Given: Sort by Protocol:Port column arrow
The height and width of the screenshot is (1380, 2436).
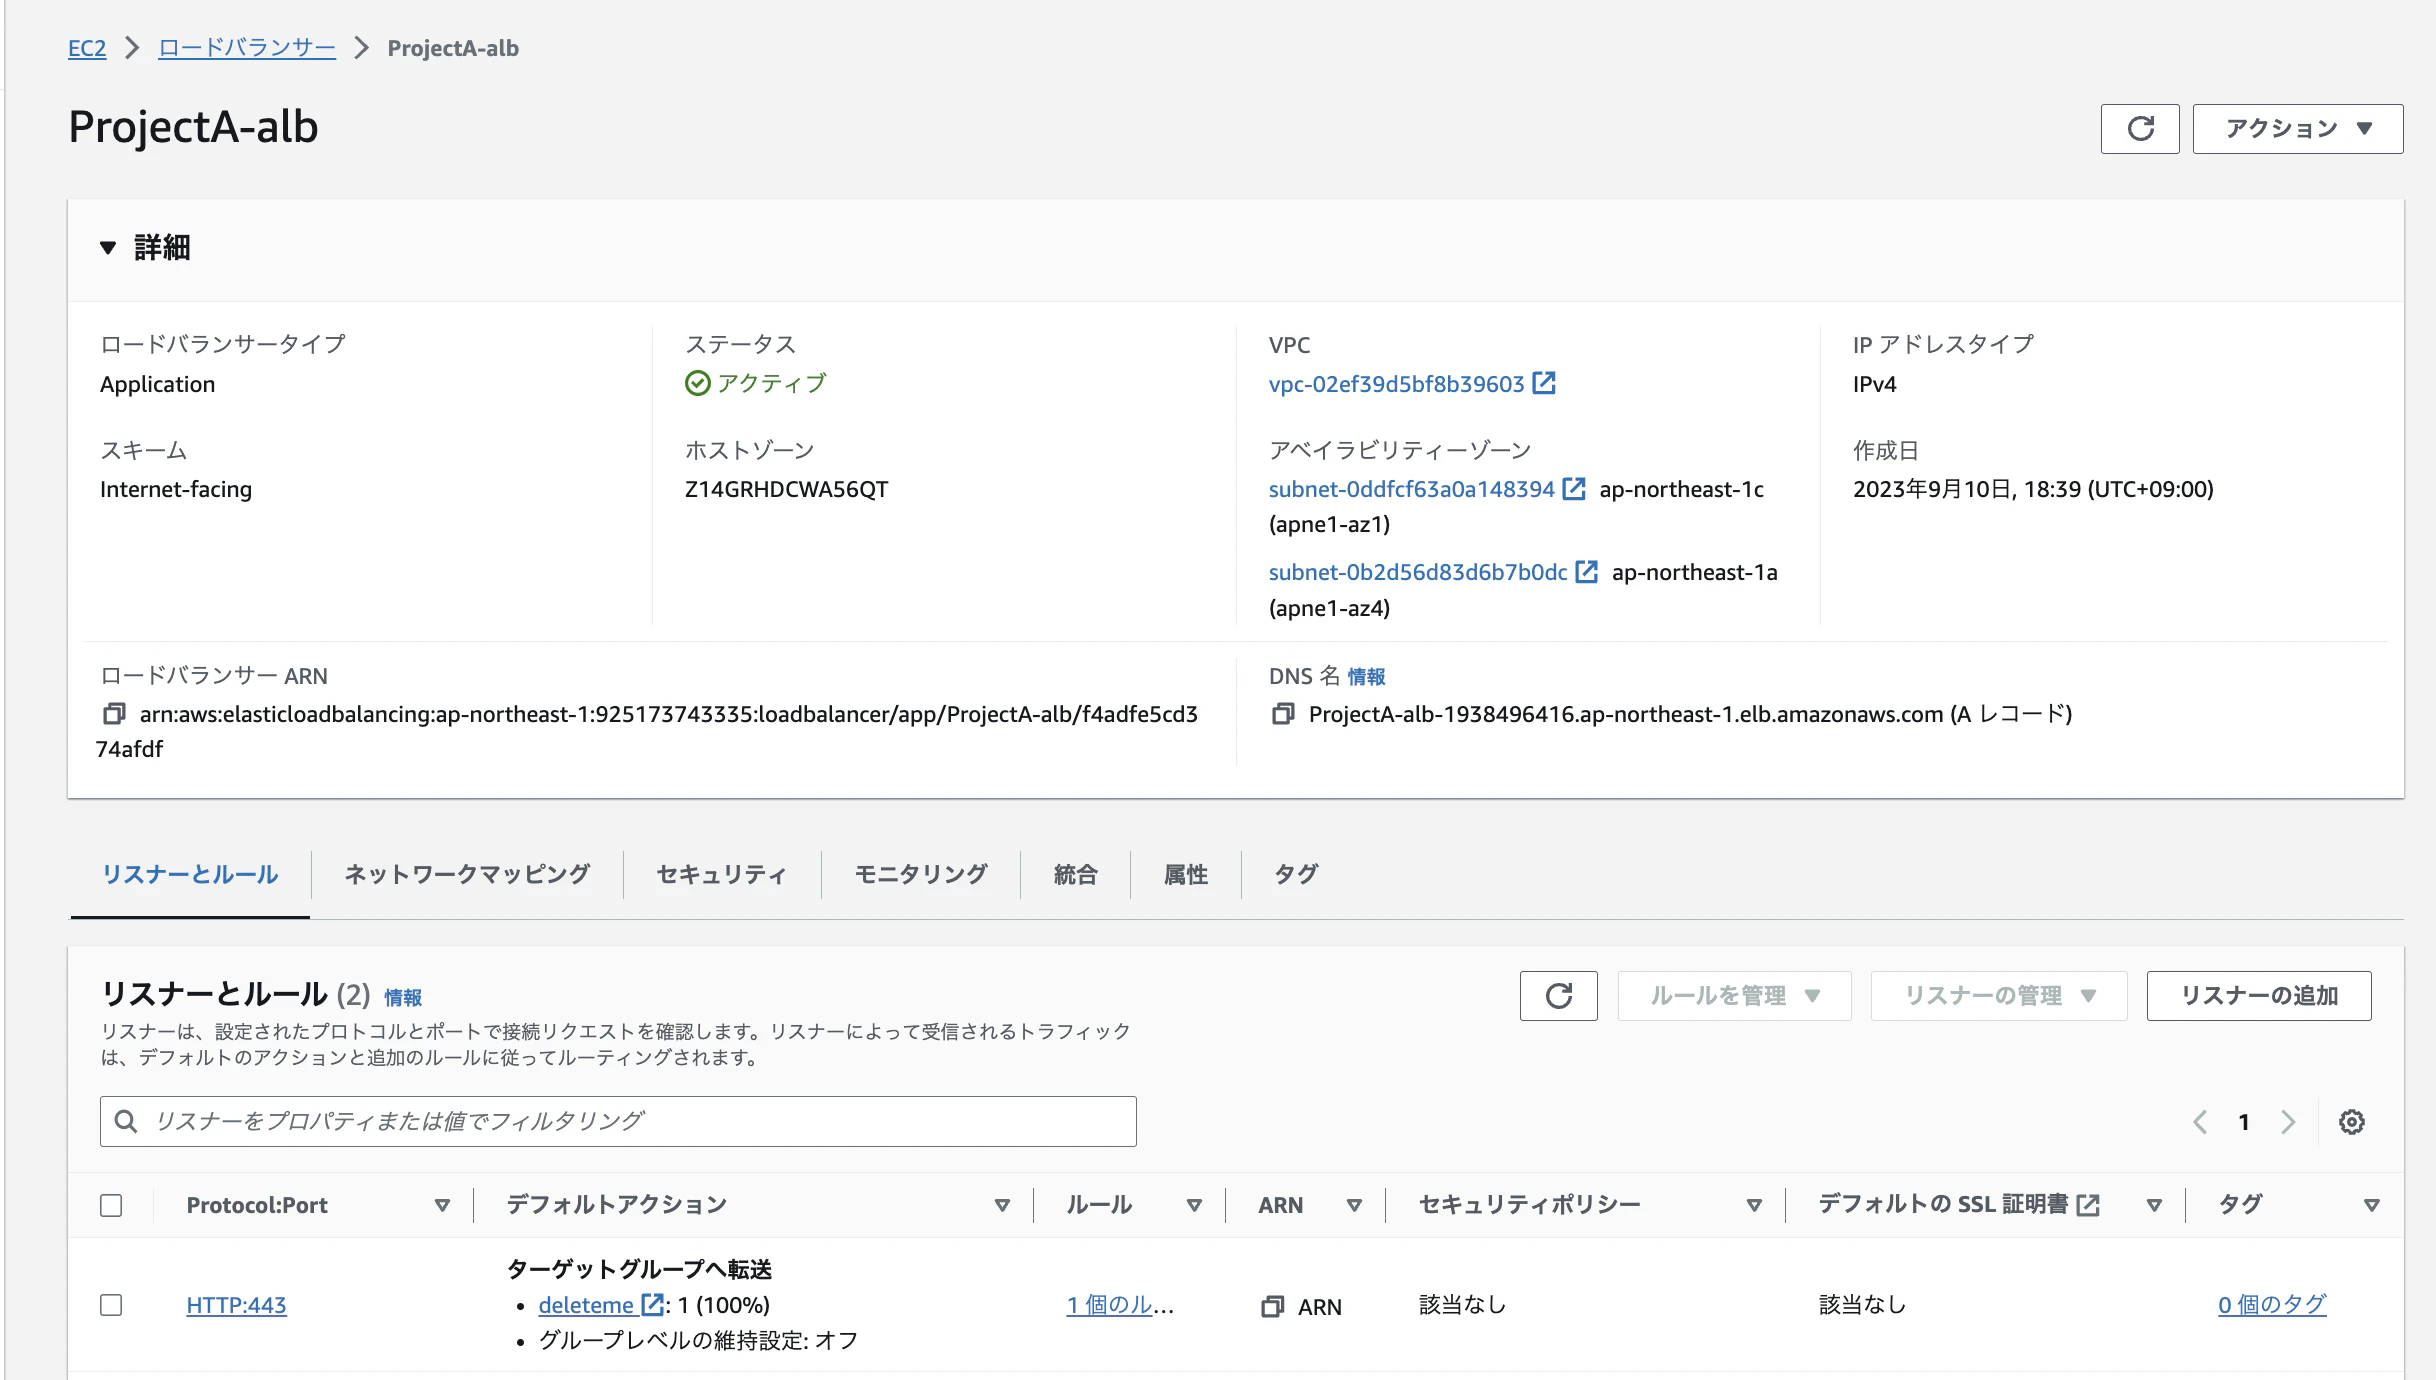Looking at the screenshot, I should (442, 1205).
